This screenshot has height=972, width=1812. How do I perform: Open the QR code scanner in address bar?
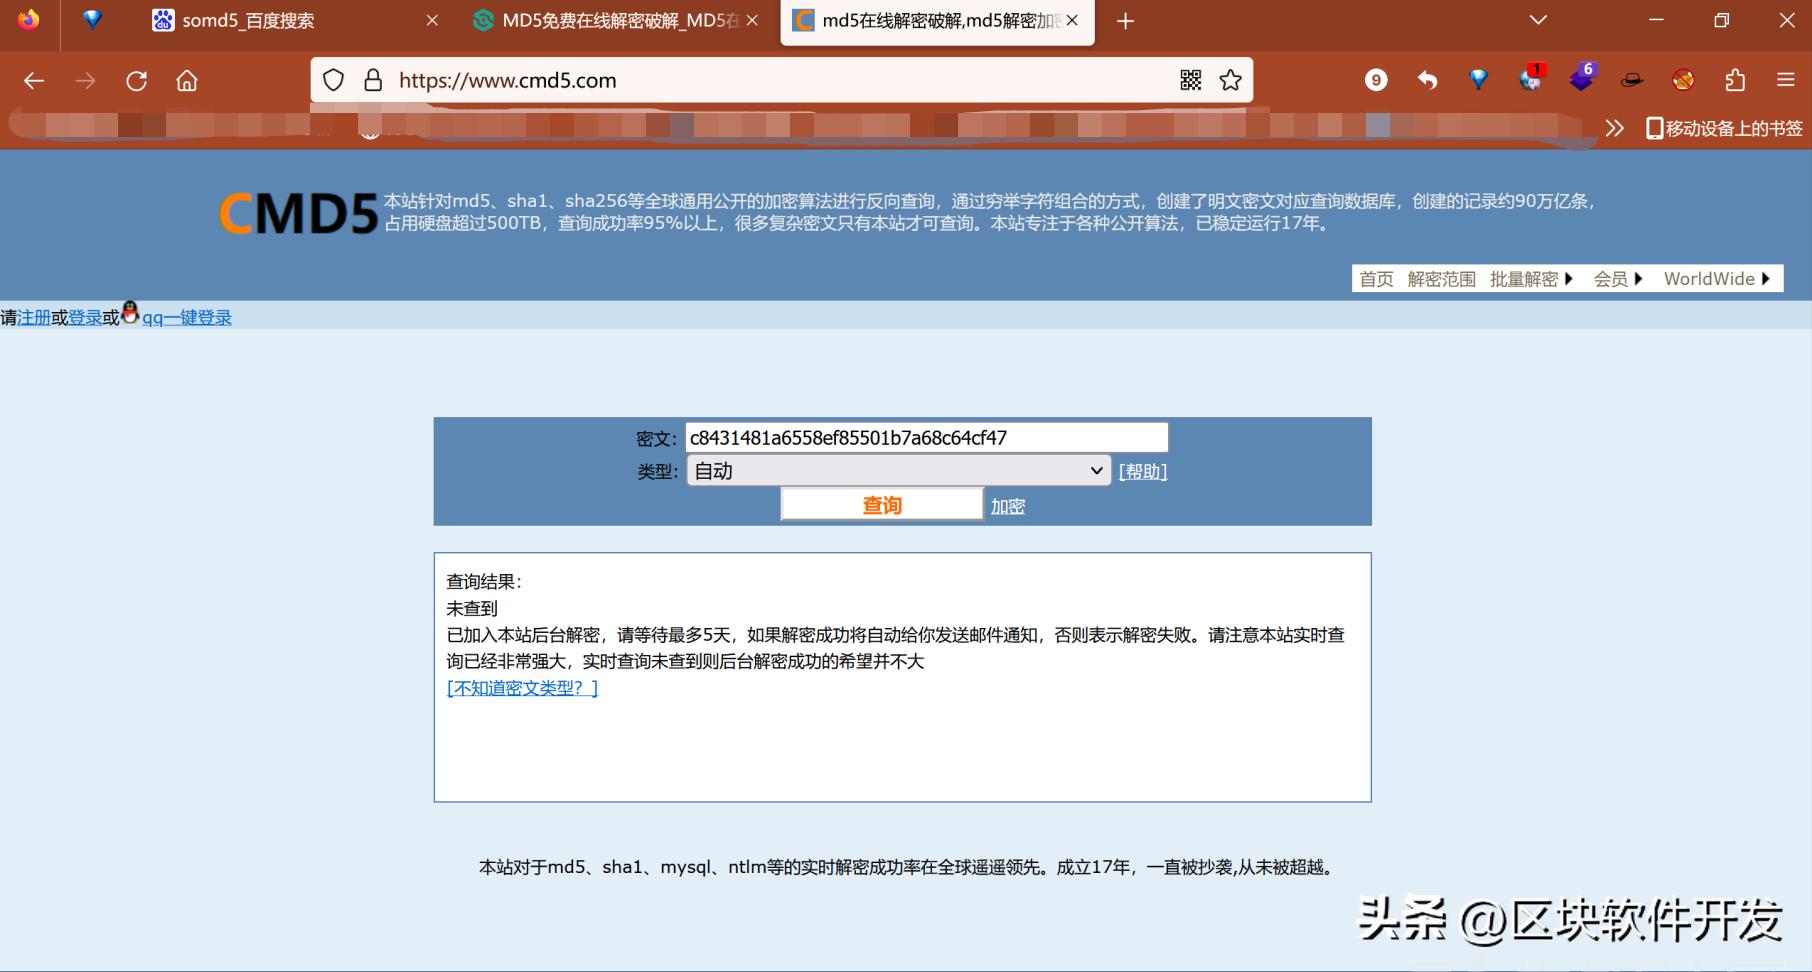(1191, 80)
